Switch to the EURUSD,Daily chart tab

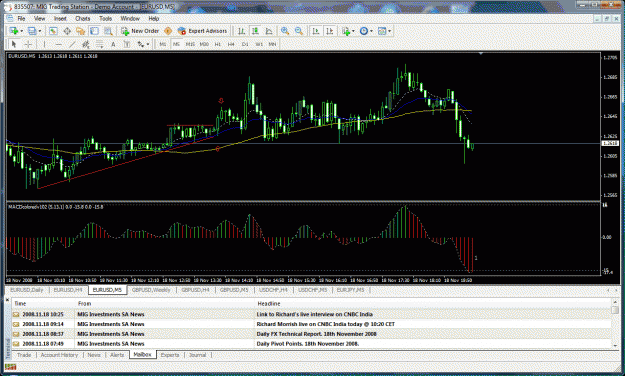point(27,290)
